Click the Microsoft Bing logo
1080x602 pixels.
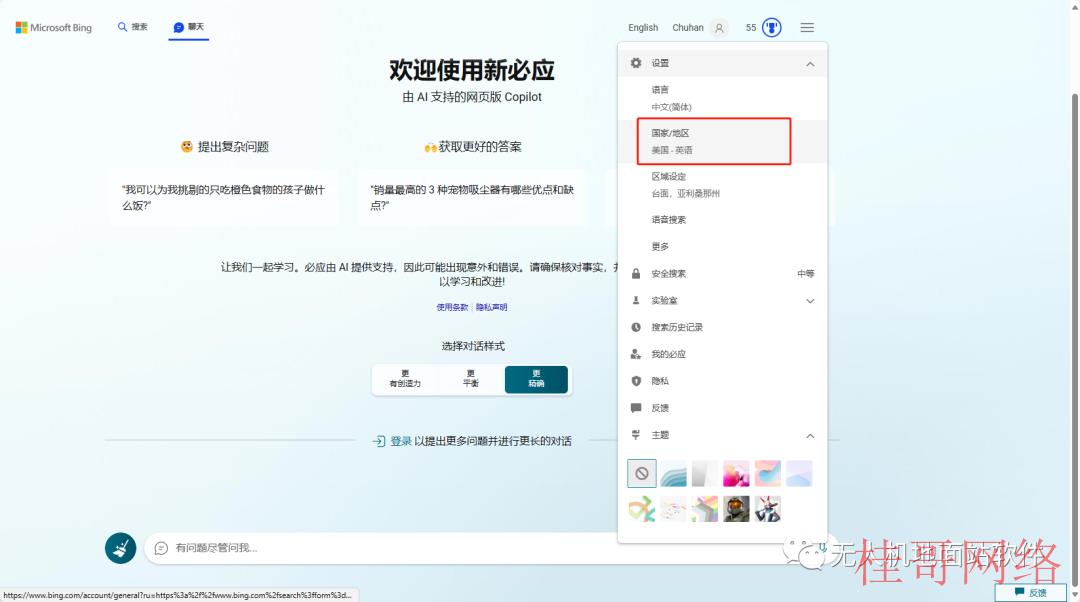point(54,28)
